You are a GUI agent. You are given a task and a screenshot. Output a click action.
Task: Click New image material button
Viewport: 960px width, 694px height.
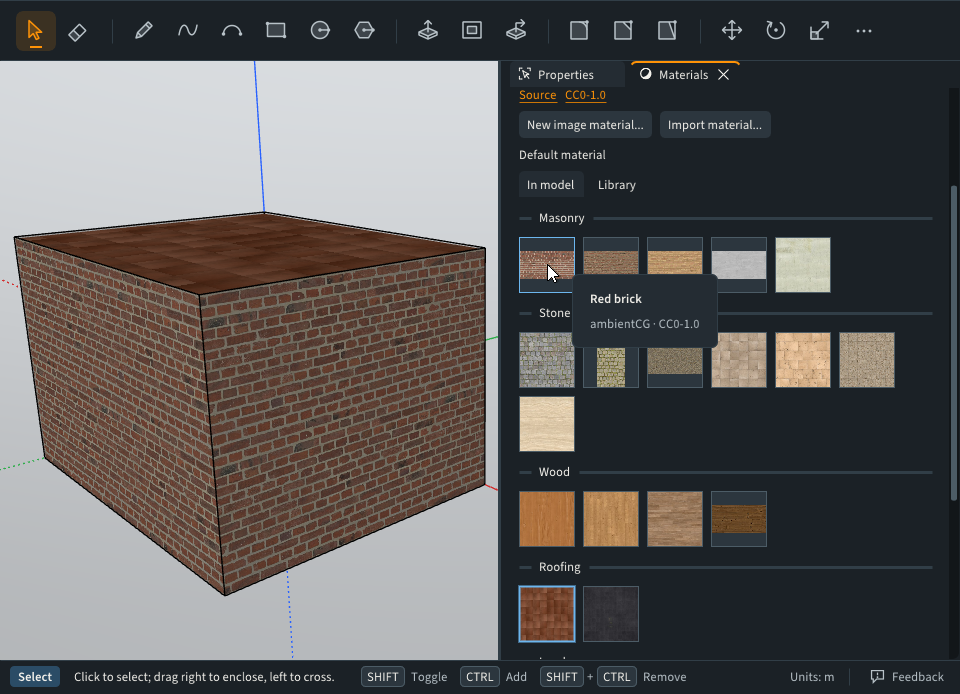click(585, 125)
